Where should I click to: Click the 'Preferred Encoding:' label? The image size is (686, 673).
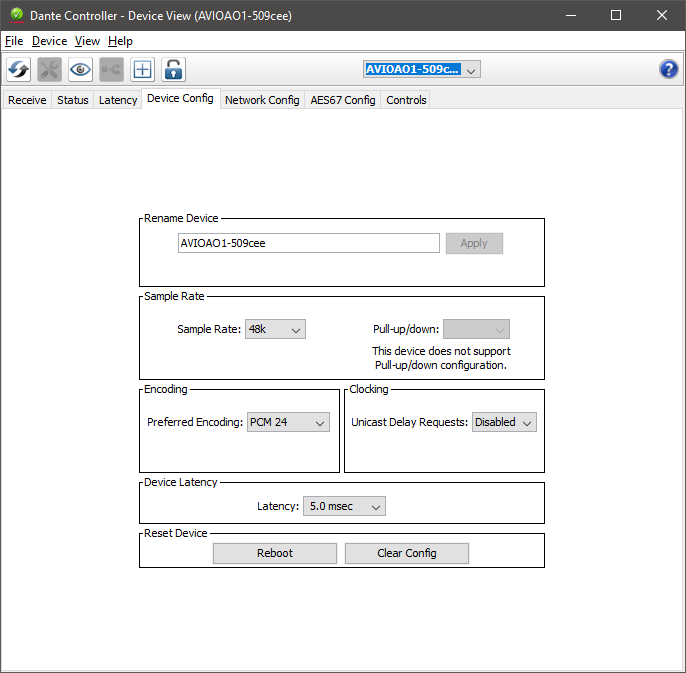pos(195,422)
